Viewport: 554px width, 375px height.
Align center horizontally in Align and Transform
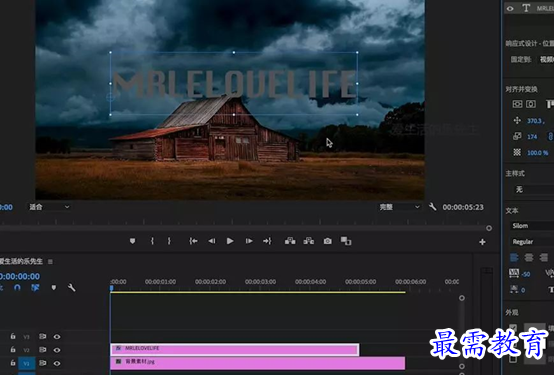click(531, 104)
